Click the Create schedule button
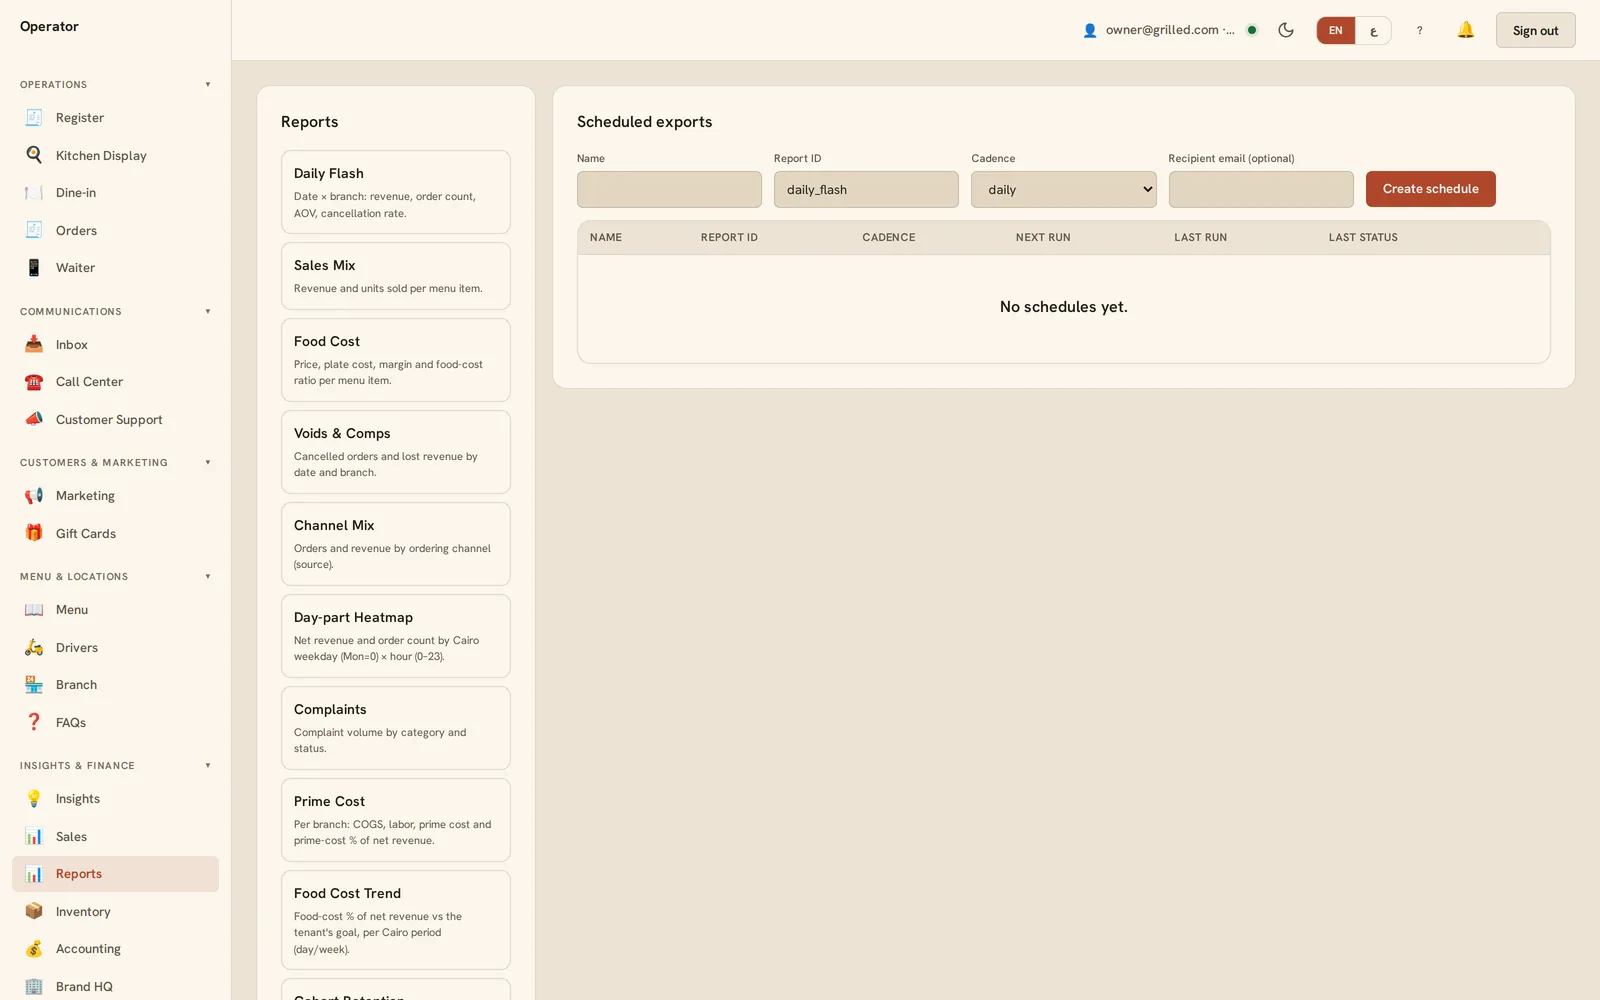1600x1000 pixels. coord(1430,189)
